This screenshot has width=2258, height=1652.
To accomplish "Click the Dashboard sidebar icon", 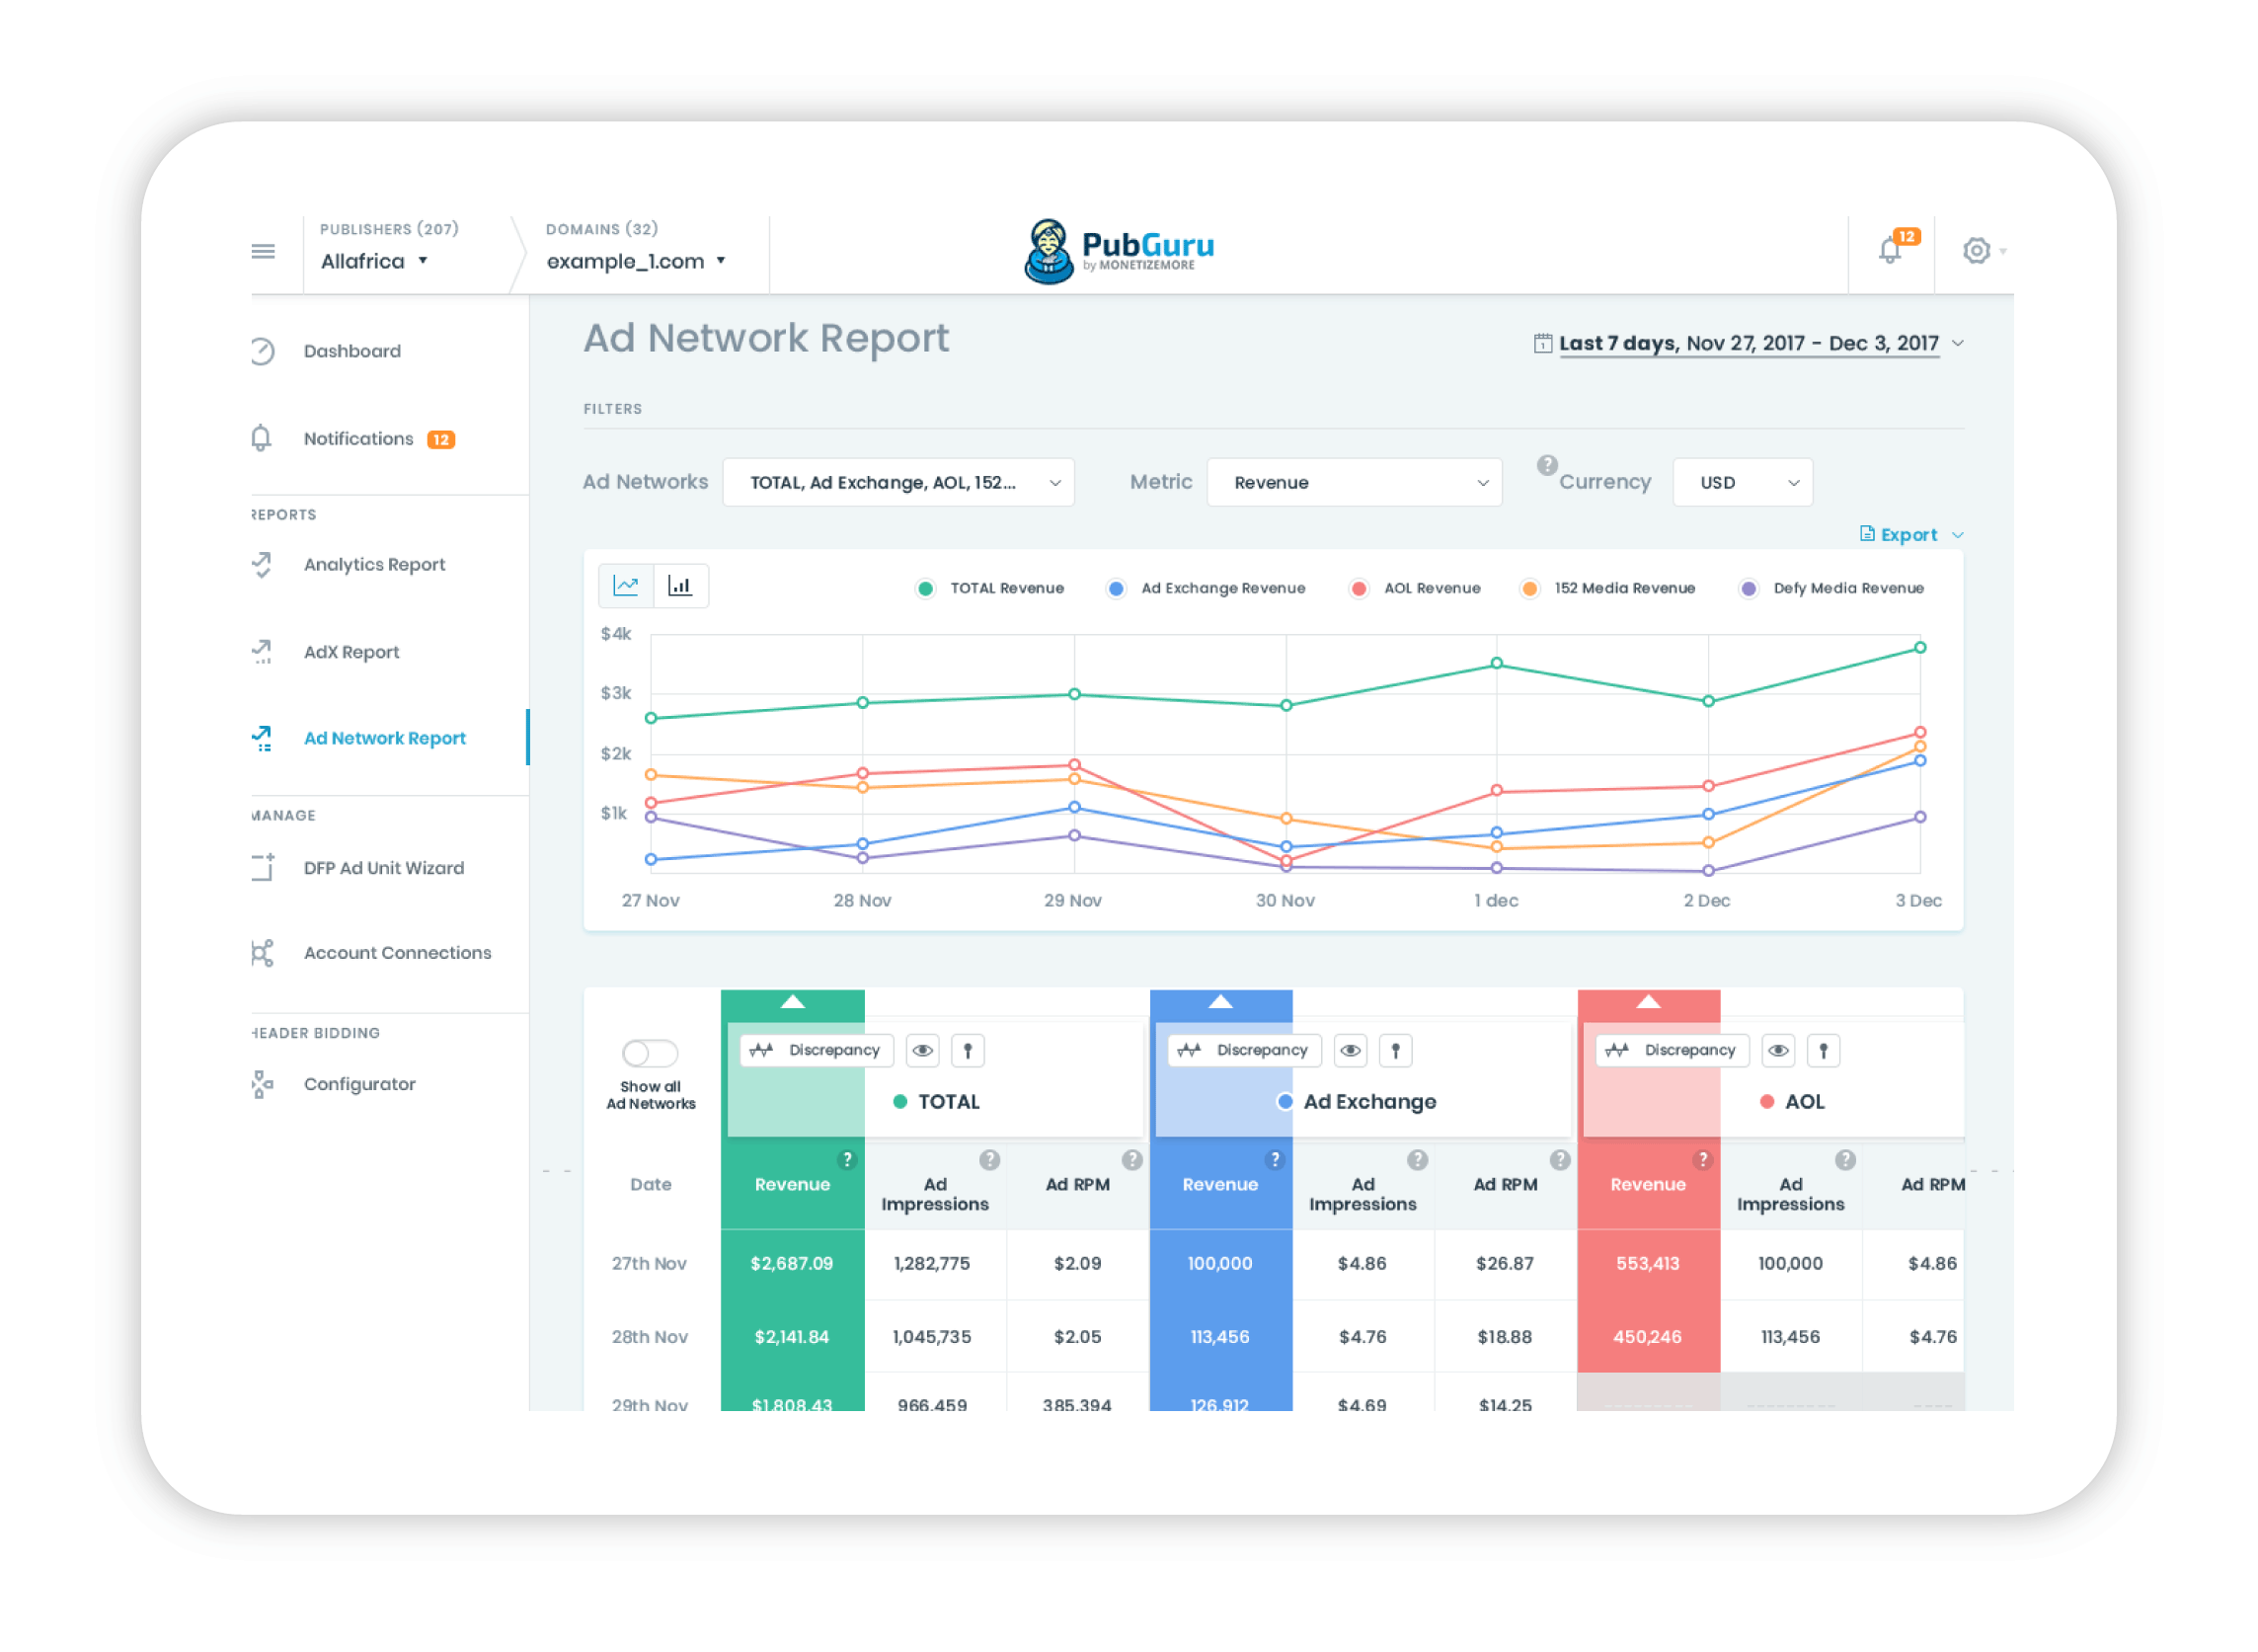I will [262, 351].
